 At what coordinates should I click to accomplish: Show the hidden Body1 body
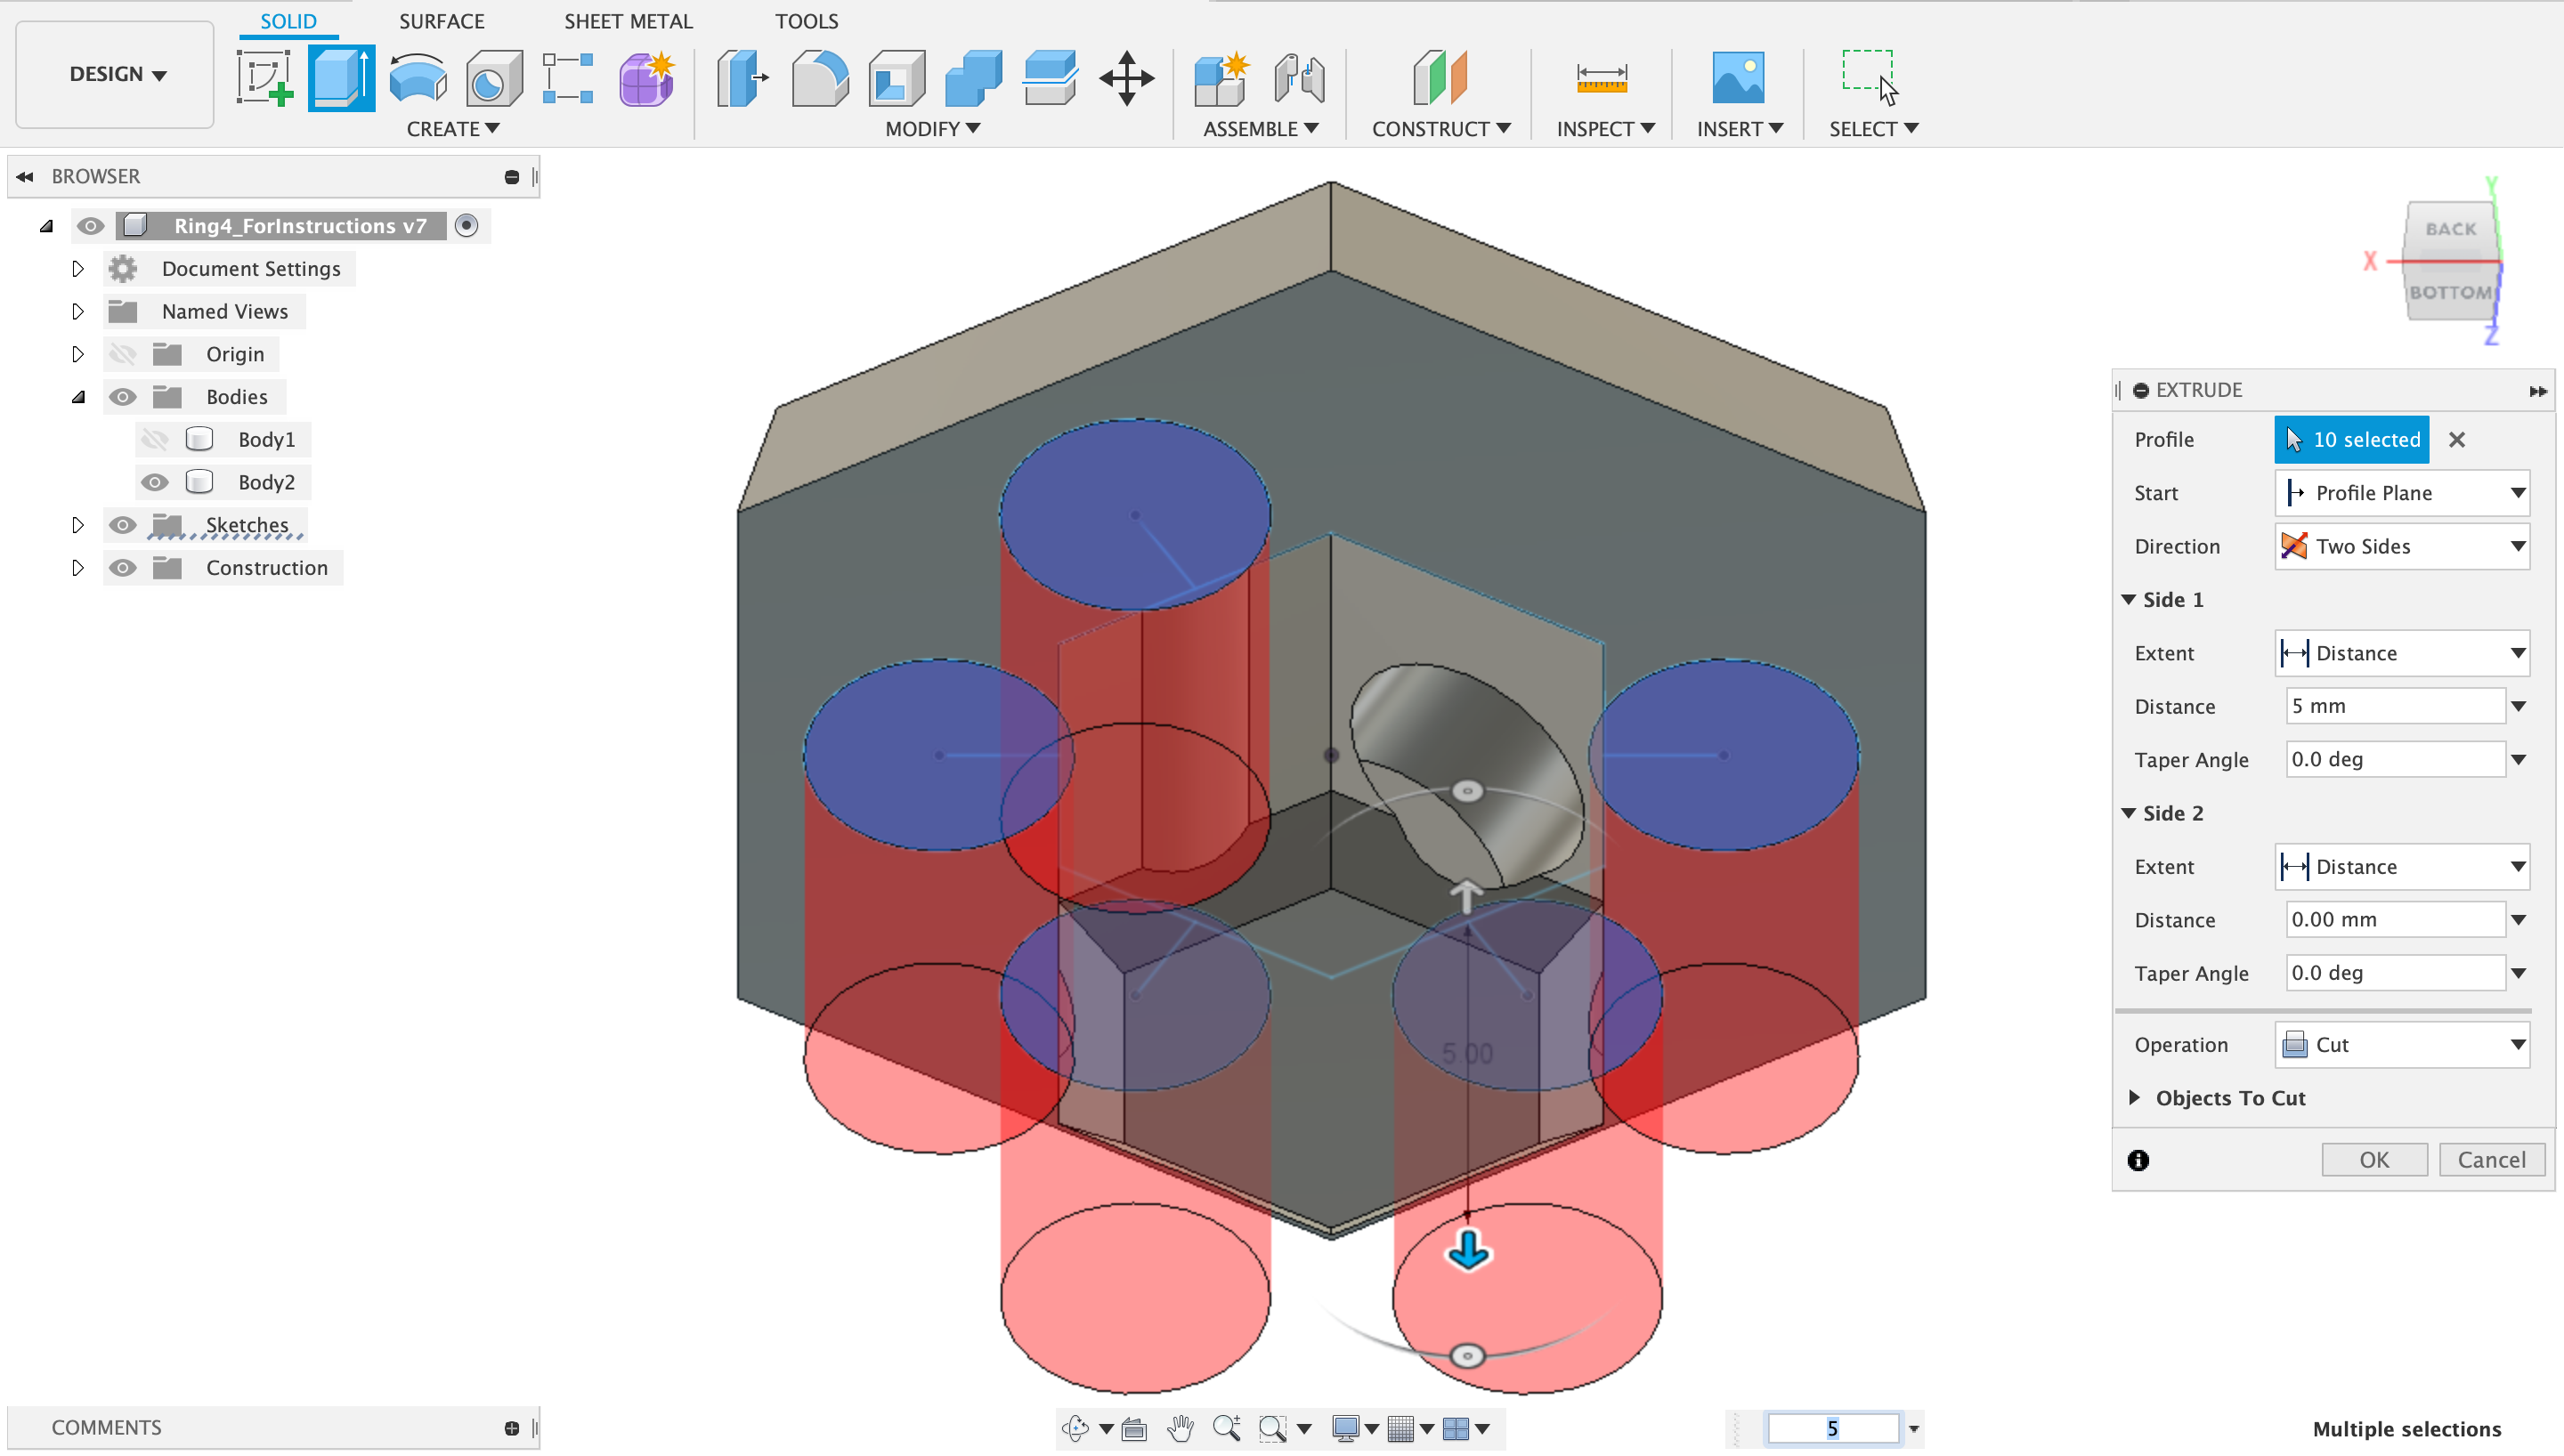coord(154,440)
